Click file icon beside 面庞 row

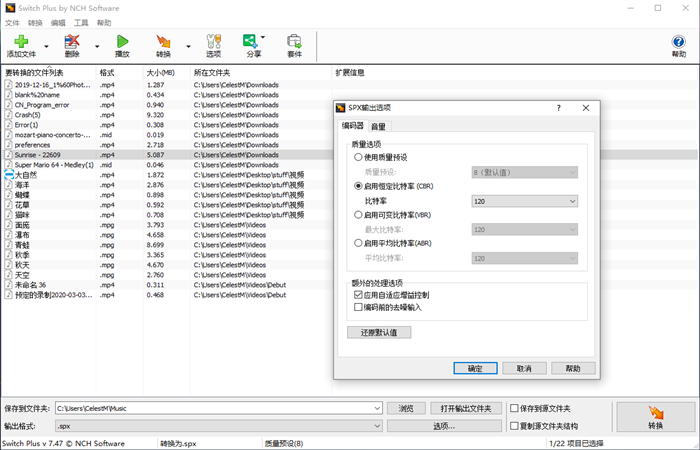tap(8, 225)
